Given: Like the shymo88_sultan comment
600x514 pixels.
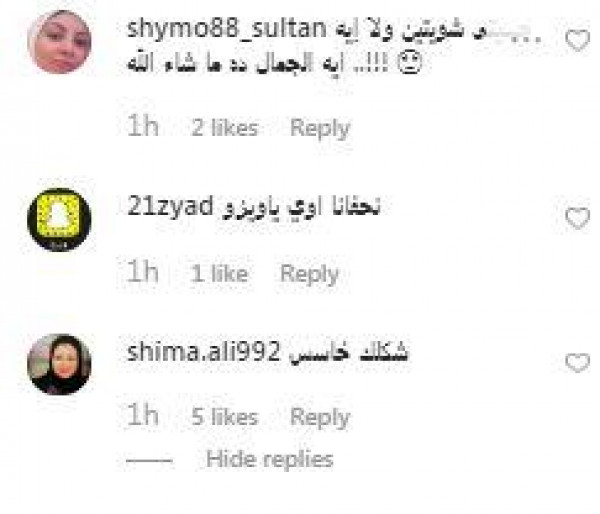Looking at the screenshot, I should click(x=577, y=40).
